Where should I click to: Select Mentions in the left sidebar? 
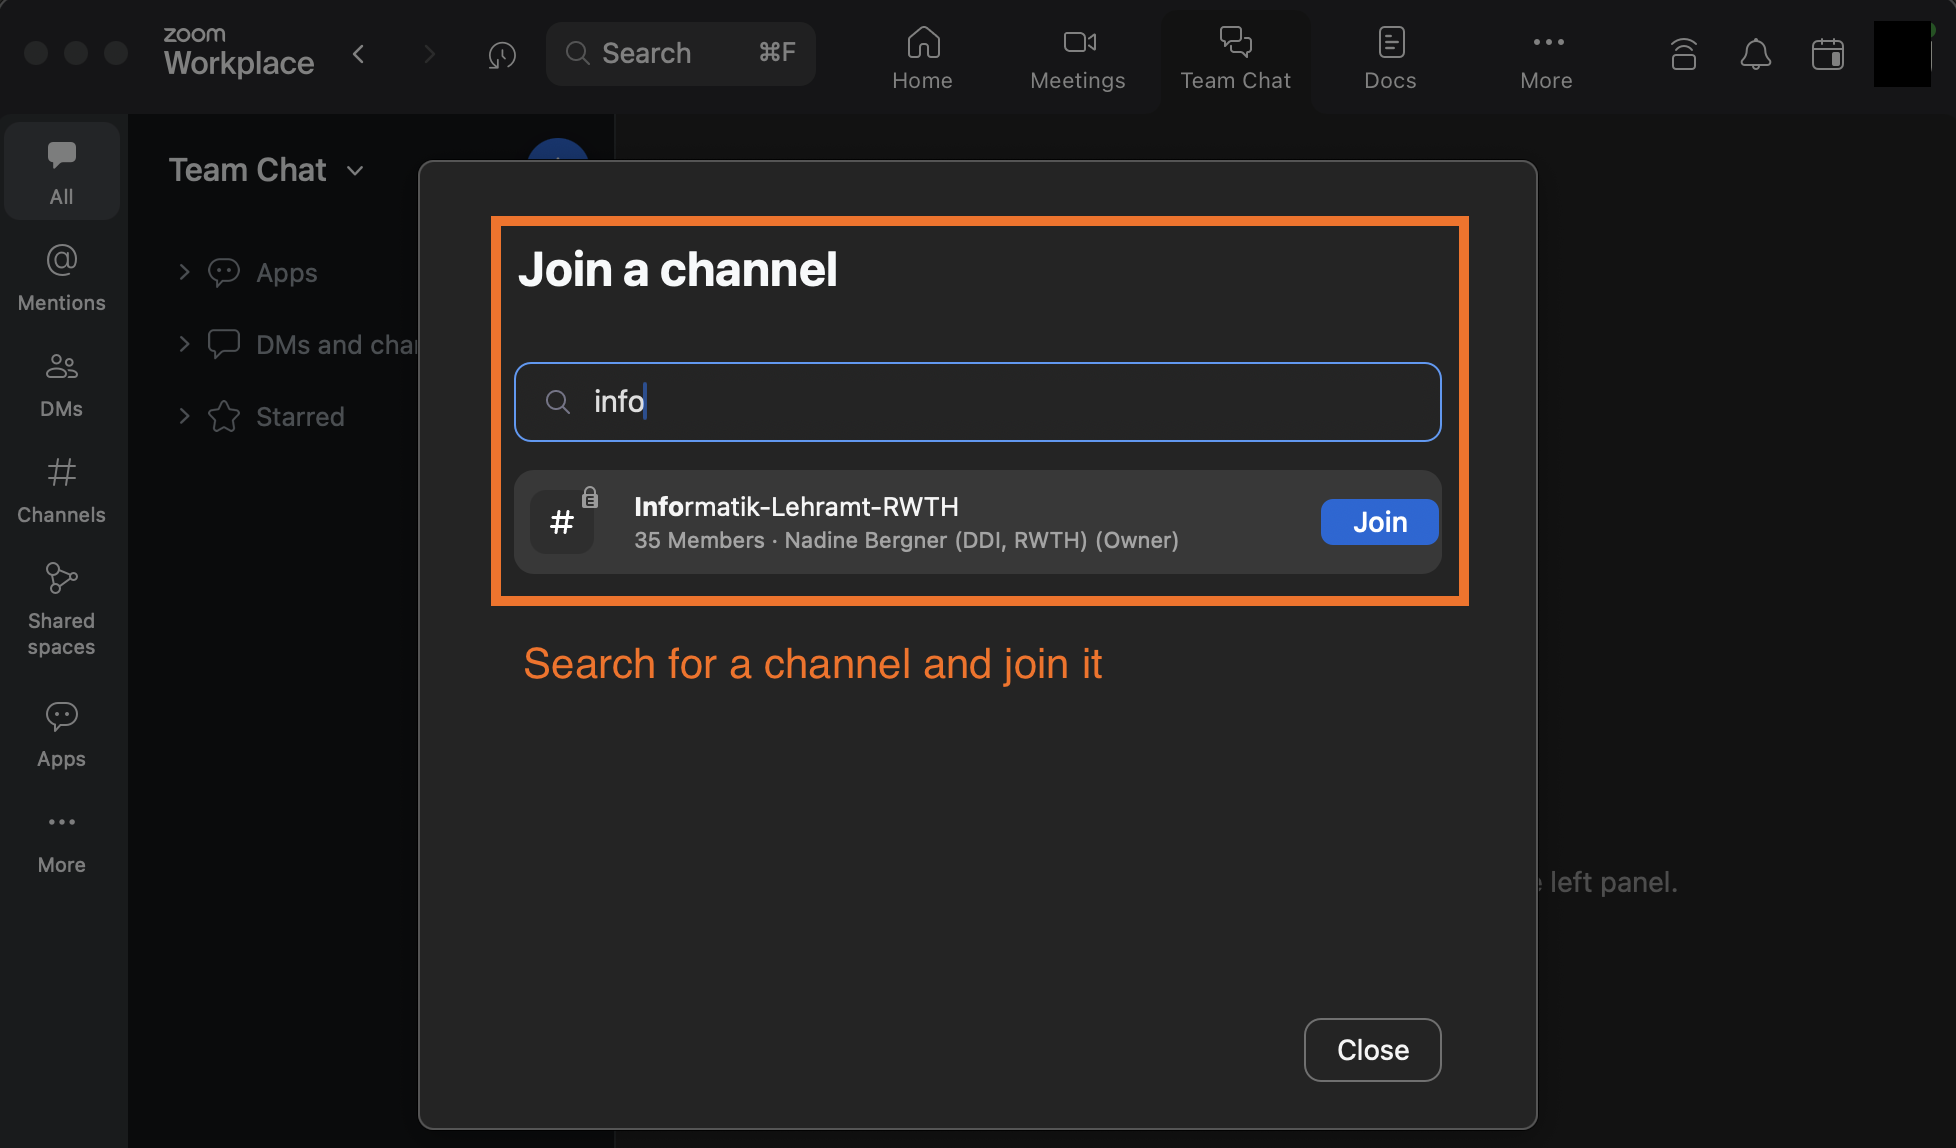(61, 277)
